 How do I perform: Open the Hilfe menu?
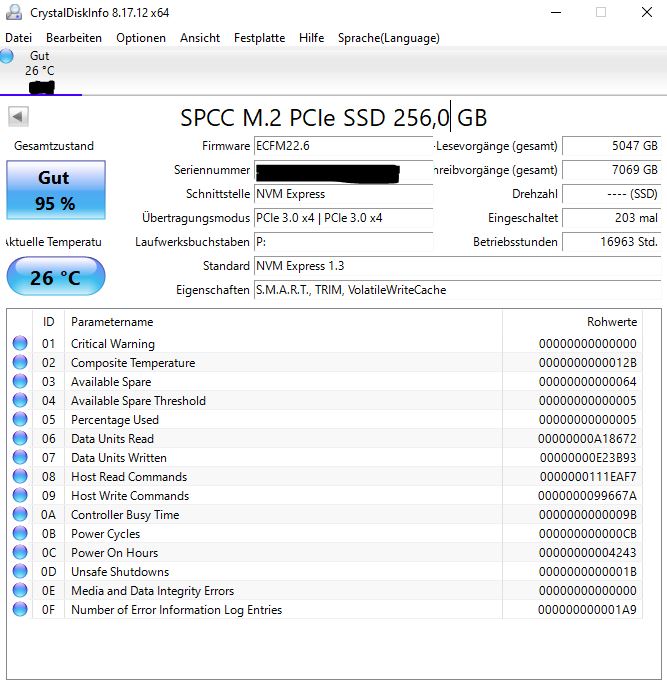point(311,38)
